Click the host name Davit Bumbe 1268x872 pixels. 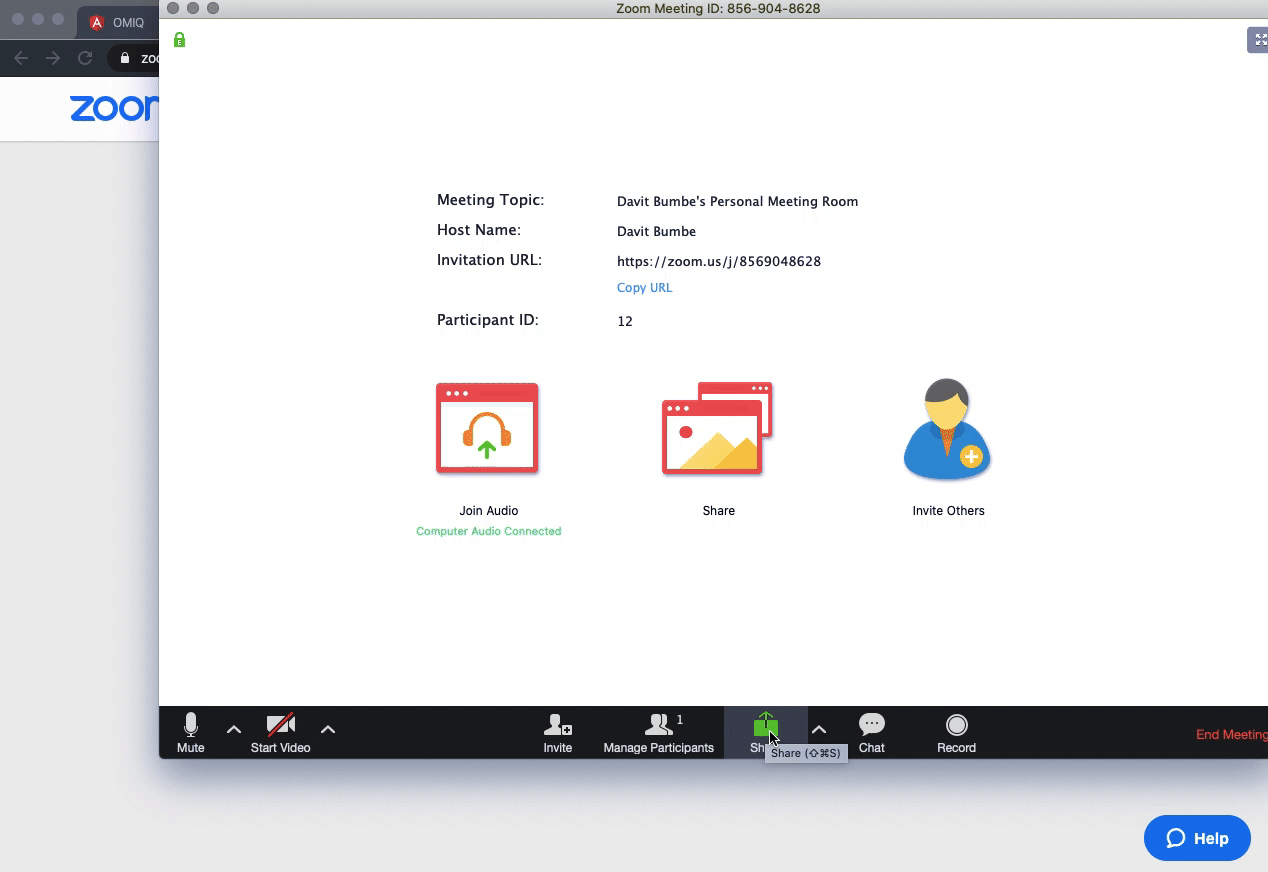click(656, 231)
